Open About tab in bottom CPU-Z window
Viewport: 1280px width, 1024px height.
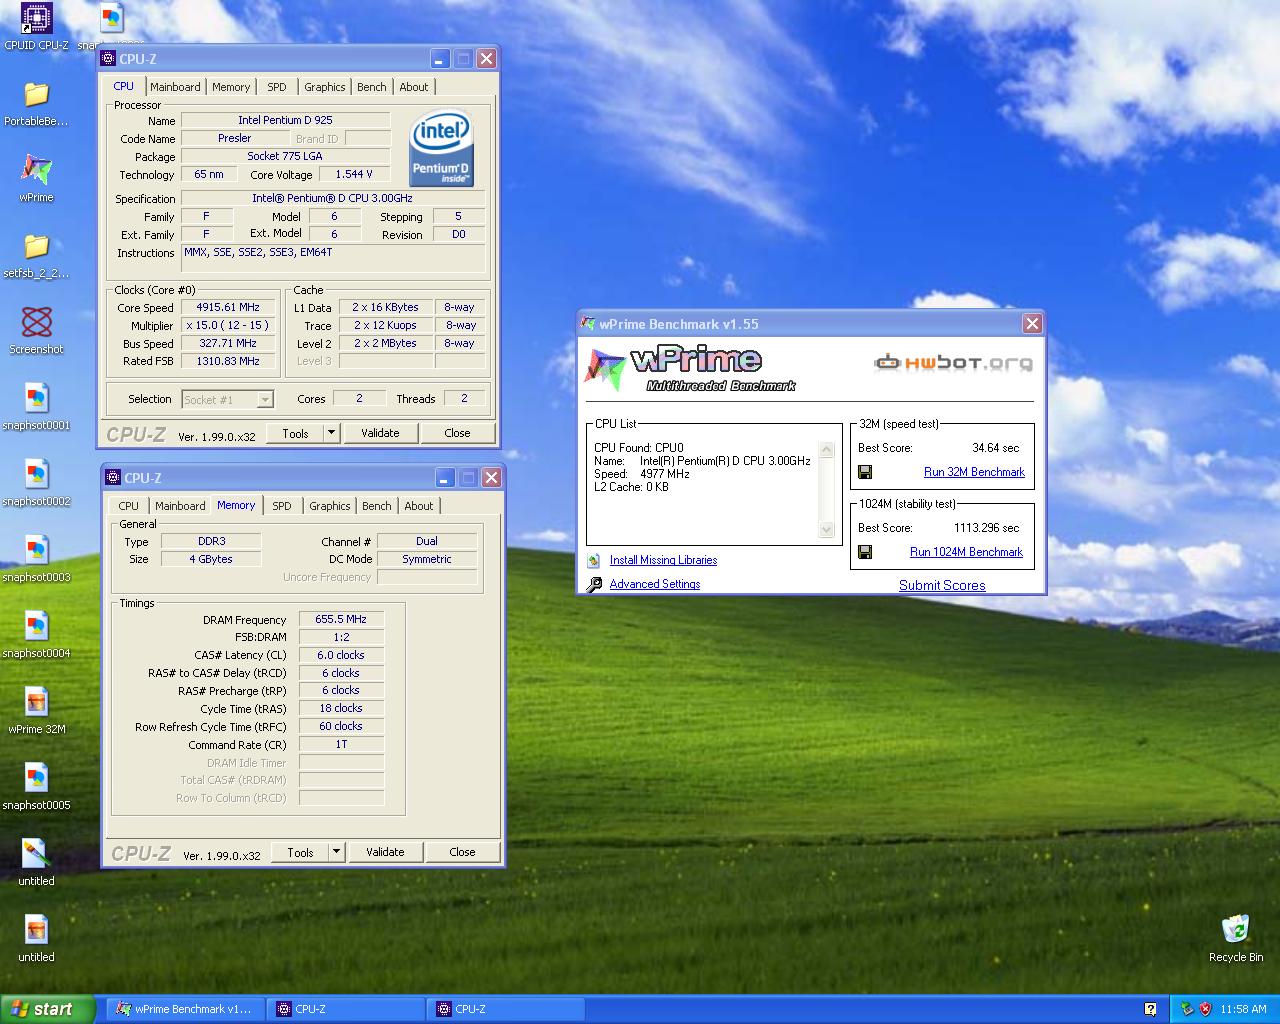[x=419, y=506]
